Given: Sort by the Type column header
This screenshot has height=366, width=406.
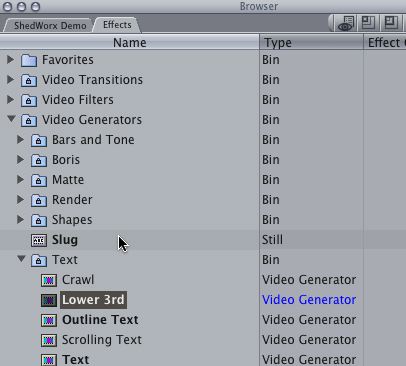Looking at the screenshot, I should [311, 42].
